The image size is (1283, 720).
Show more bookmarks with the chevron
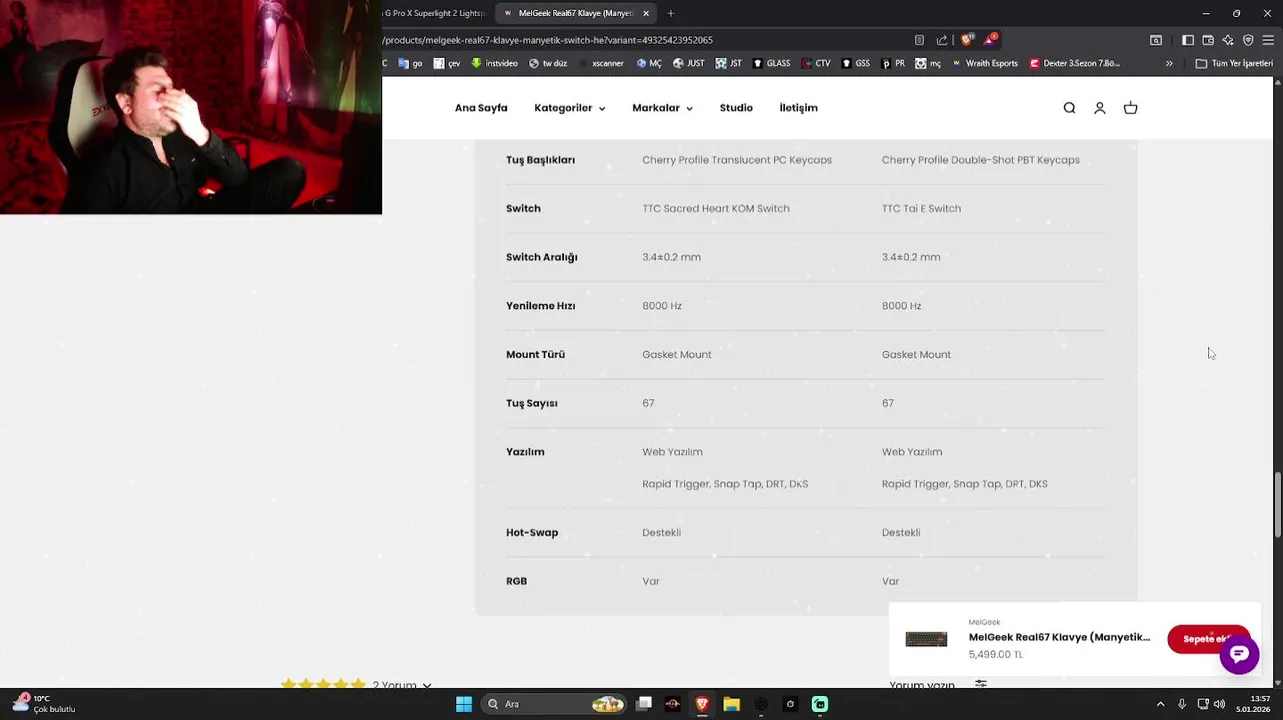point(1169,63)
